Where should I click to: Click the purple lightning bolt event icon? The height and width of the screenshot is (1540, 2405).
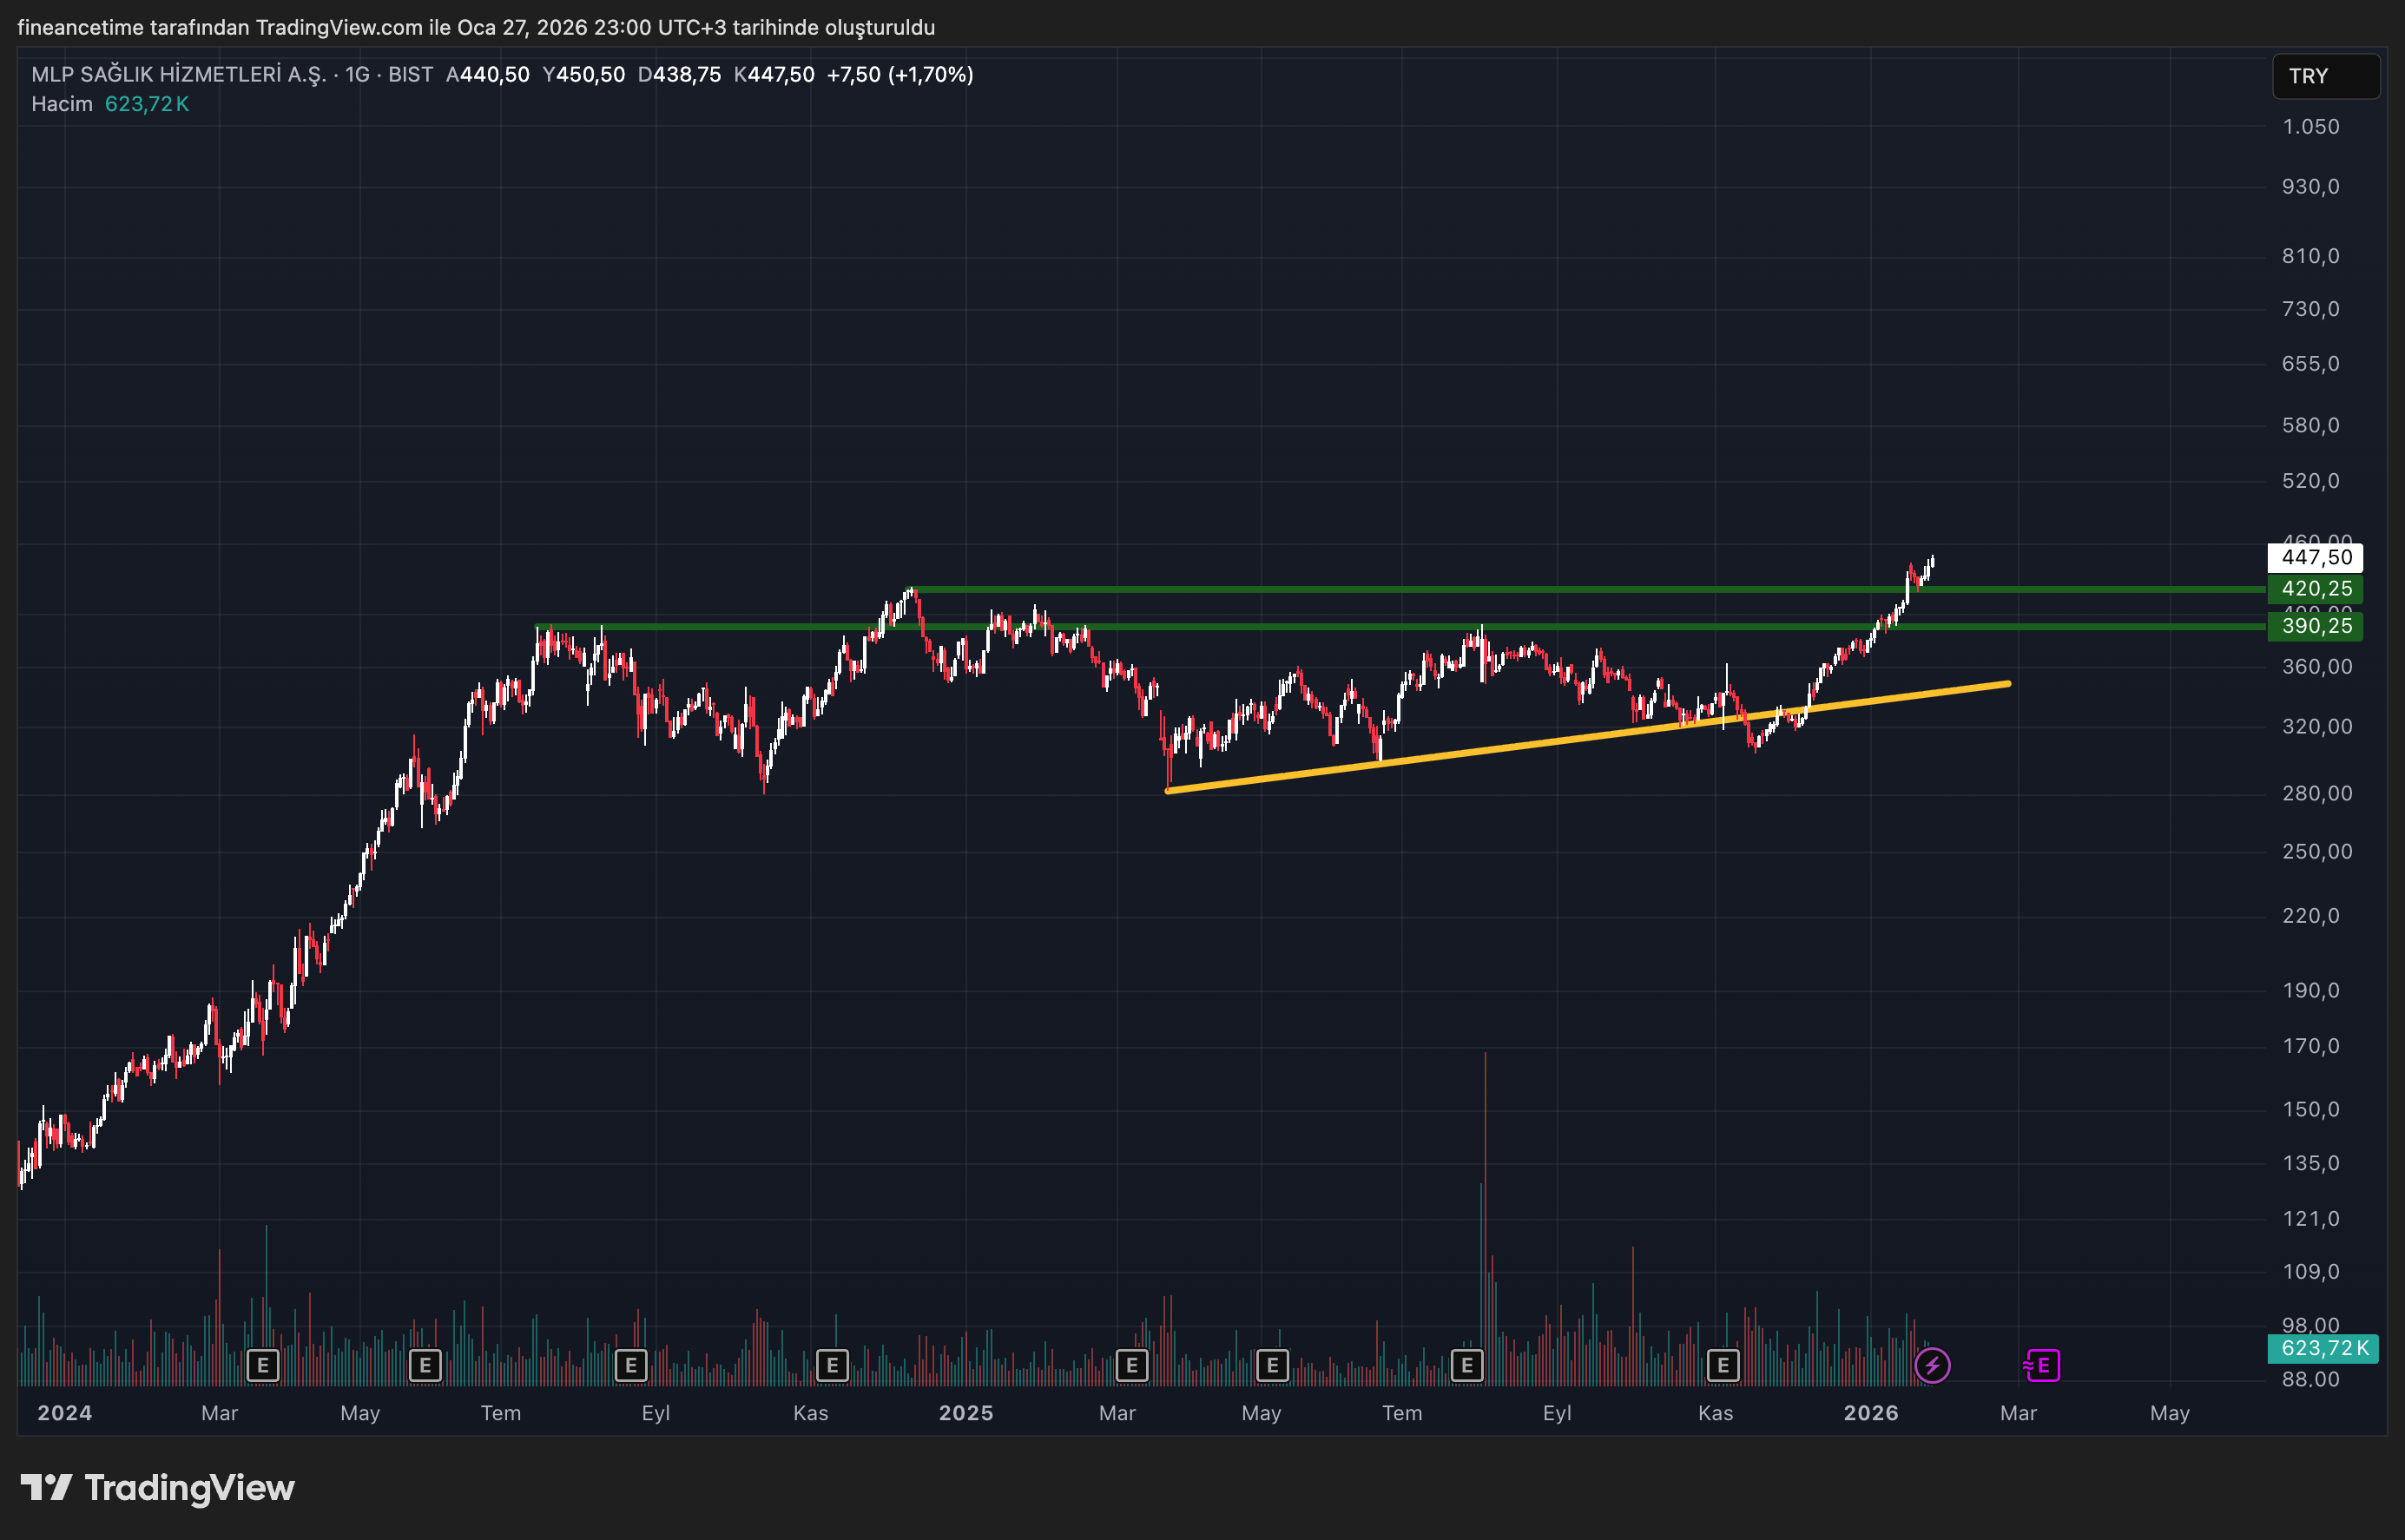[1932, 1365]
